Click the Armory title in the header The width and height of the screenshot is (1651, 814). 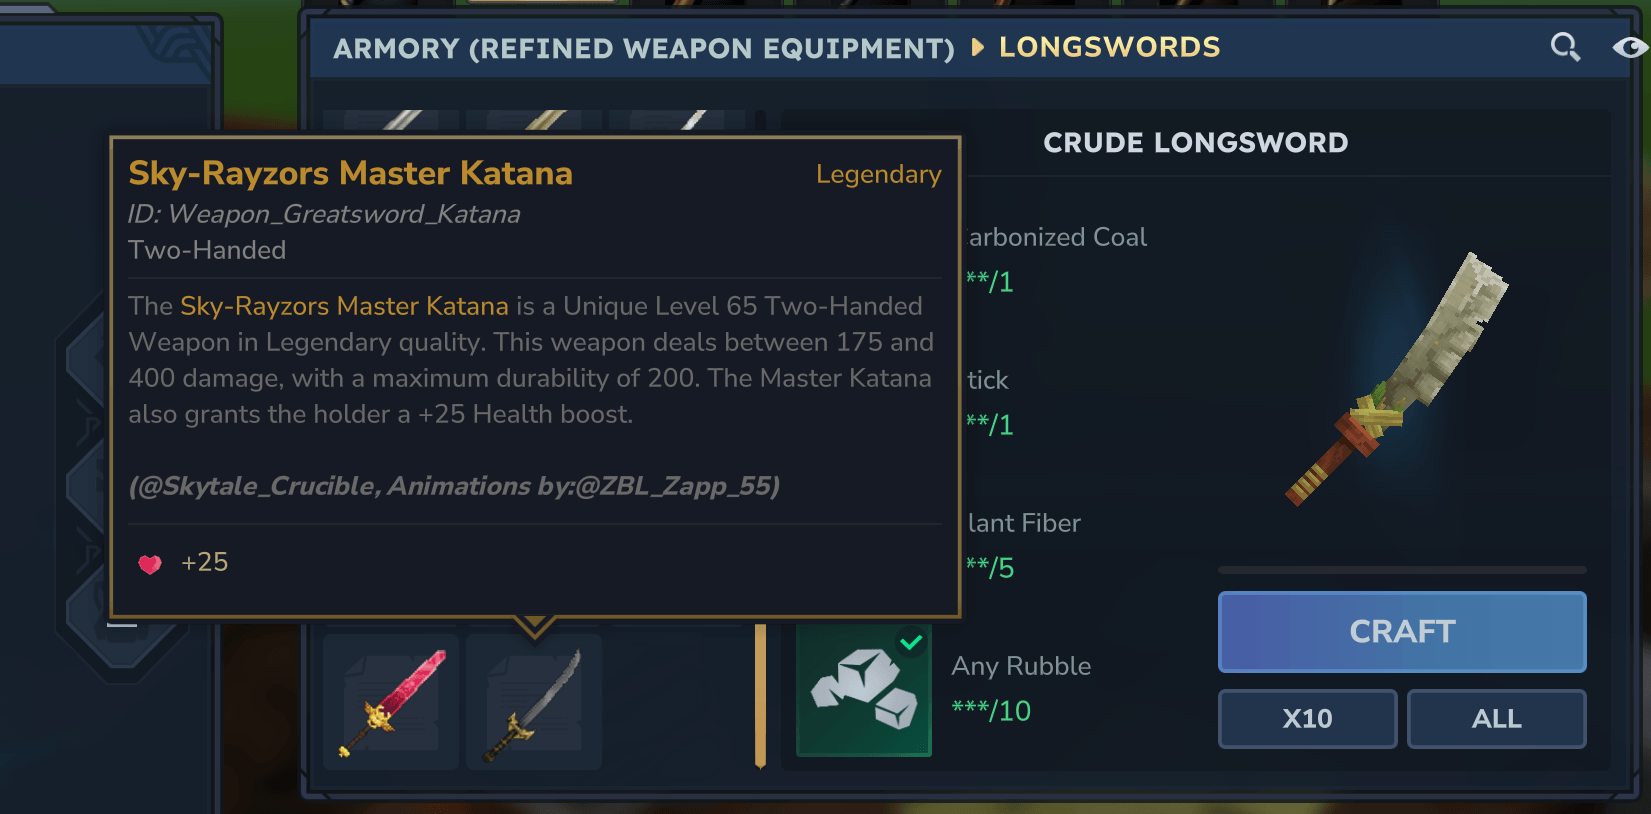pyautogui.click(x=643, y=48)
